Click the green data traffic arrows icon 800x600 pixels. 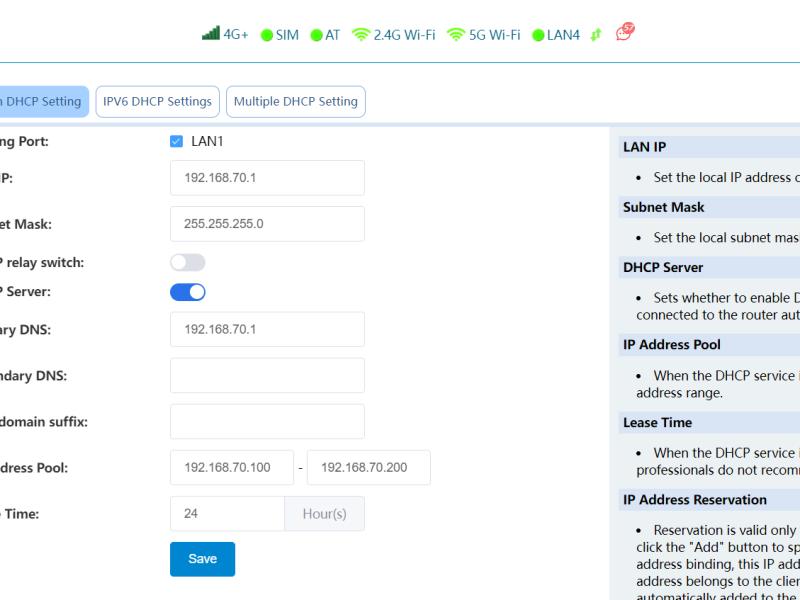point(596,35)
